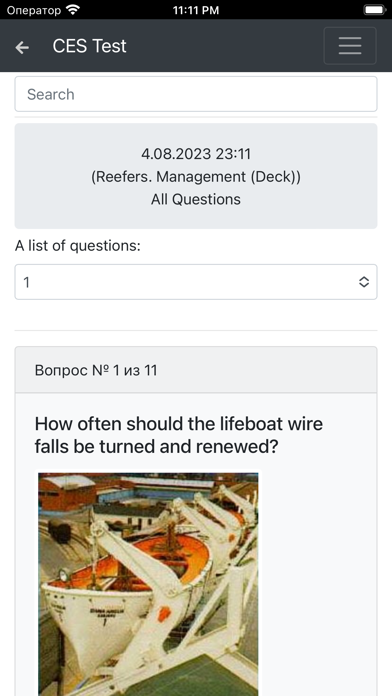Tap the All Questions label
Image resolution: width=392 pixels, height=696 pixels.
[x=196, y=199]
